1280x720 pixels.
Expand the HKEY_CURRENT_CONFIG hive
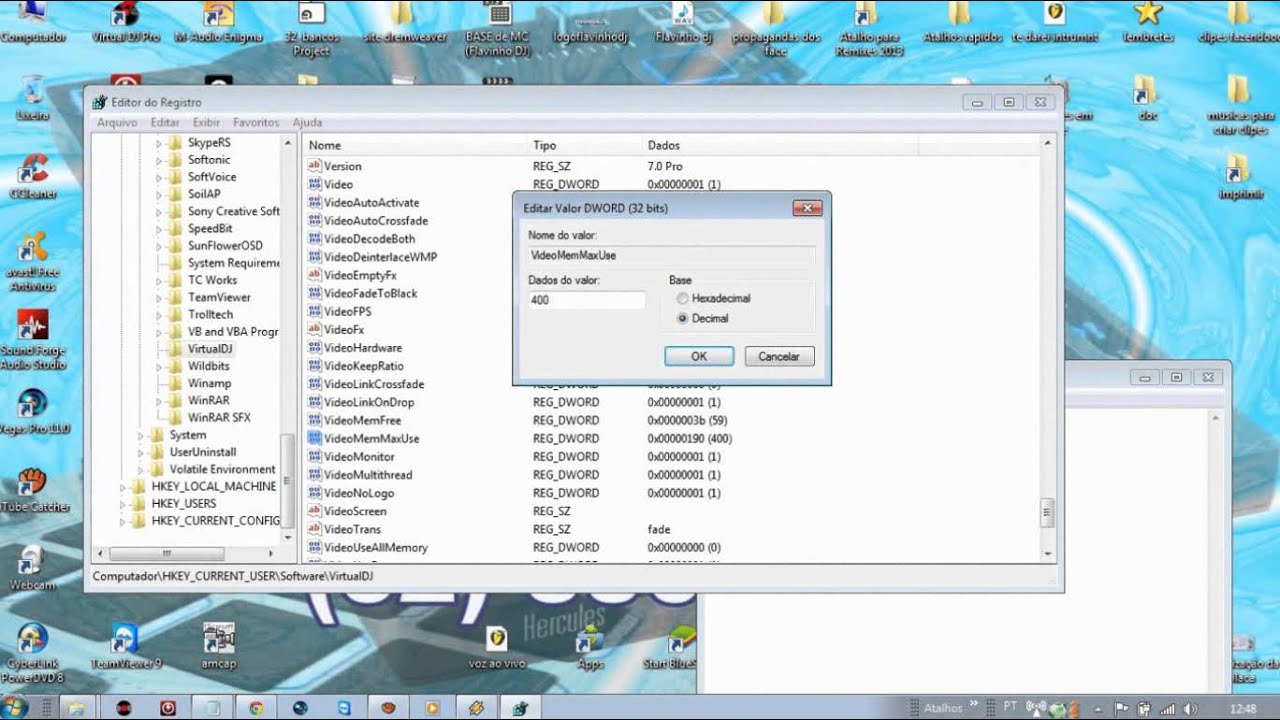123,520
